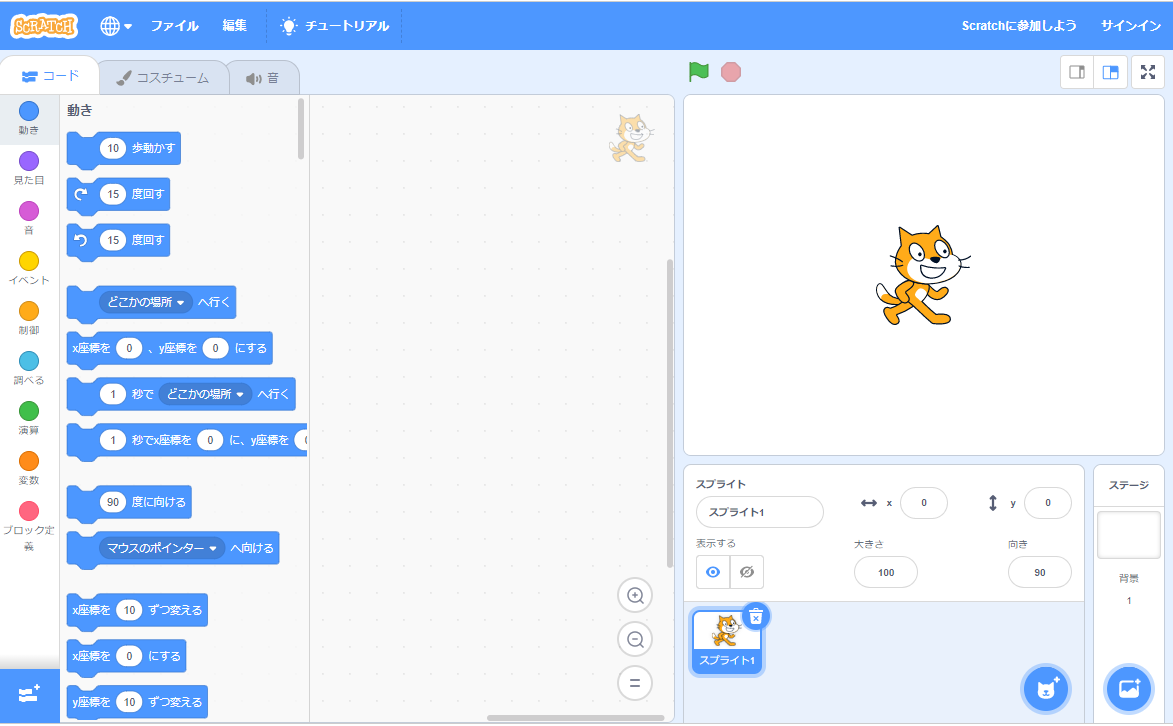Image resolution: width=1173 pixels, height=726 pixels.
Task: Open the 編集 menu
Action: (x=234, y=25)
